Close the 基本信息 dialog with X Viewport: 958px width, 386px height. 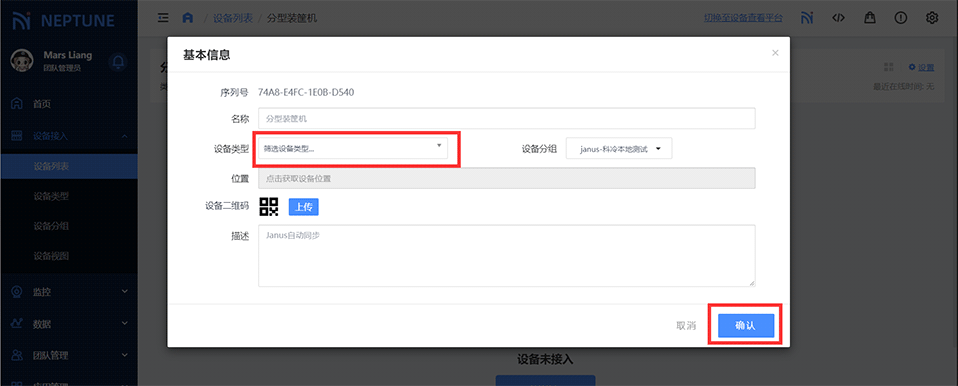coord(775,53)
